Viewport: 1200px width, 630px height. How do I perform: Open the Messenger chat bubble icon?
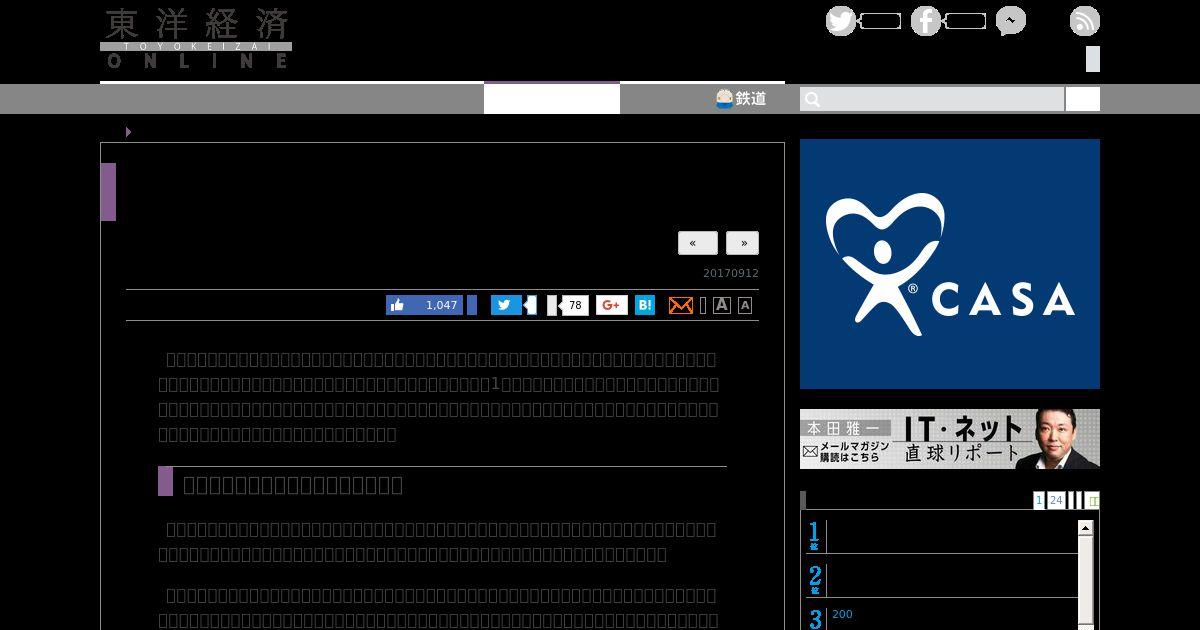point(1011,21)
